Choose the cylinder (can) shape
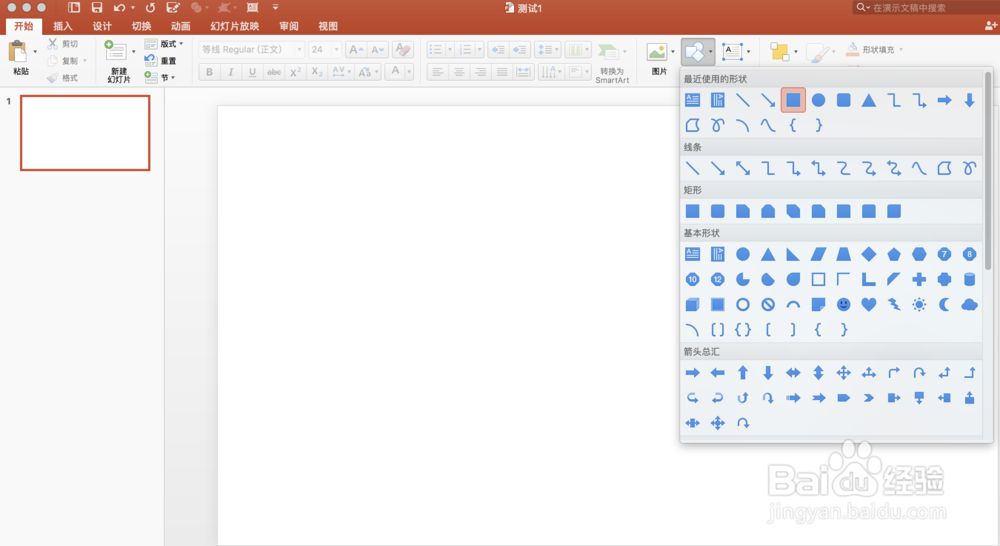 click(x=969, y=279)
